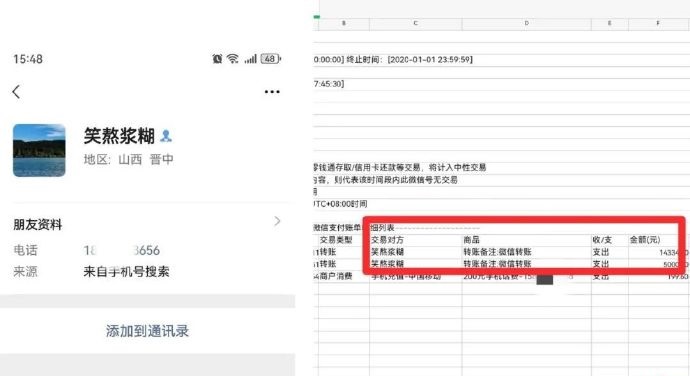The width and height of the screenshot is (690, 376).
Task: Tap the cellular signal bars icon
Action: pyautogui.click(x=250, y=59)
